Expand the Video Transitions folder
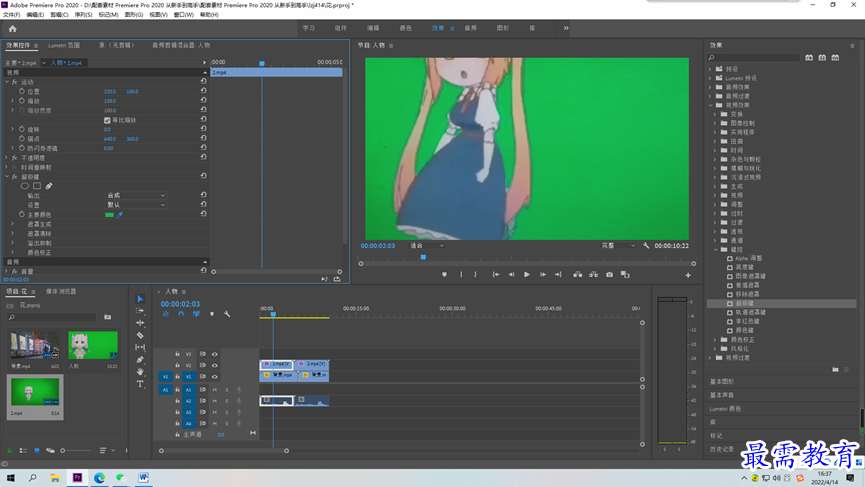 [x=711, y=357]
